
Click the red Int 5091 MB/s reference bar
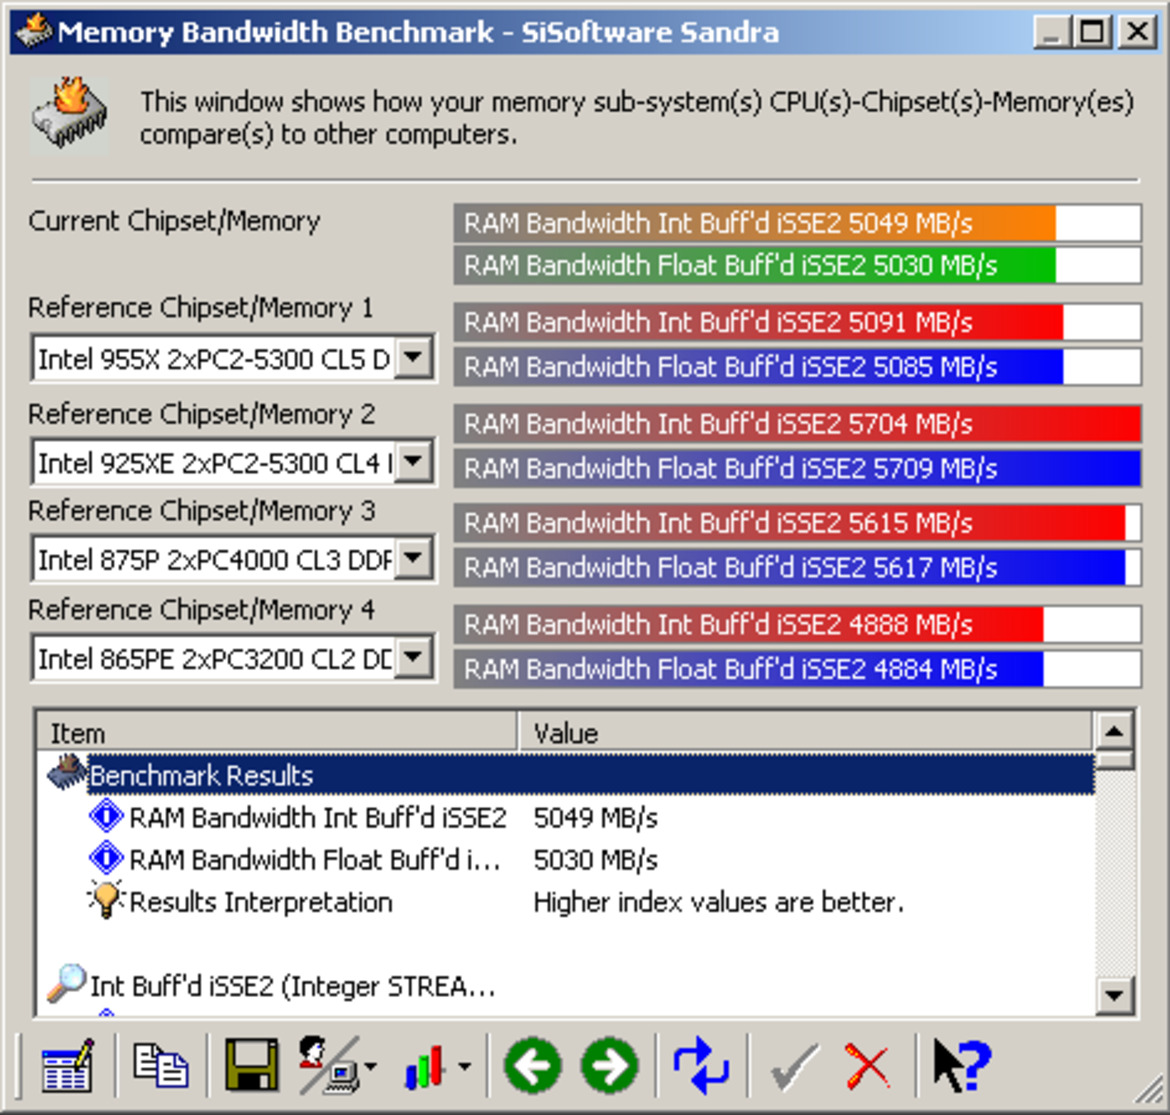click(x=797, y=322)
